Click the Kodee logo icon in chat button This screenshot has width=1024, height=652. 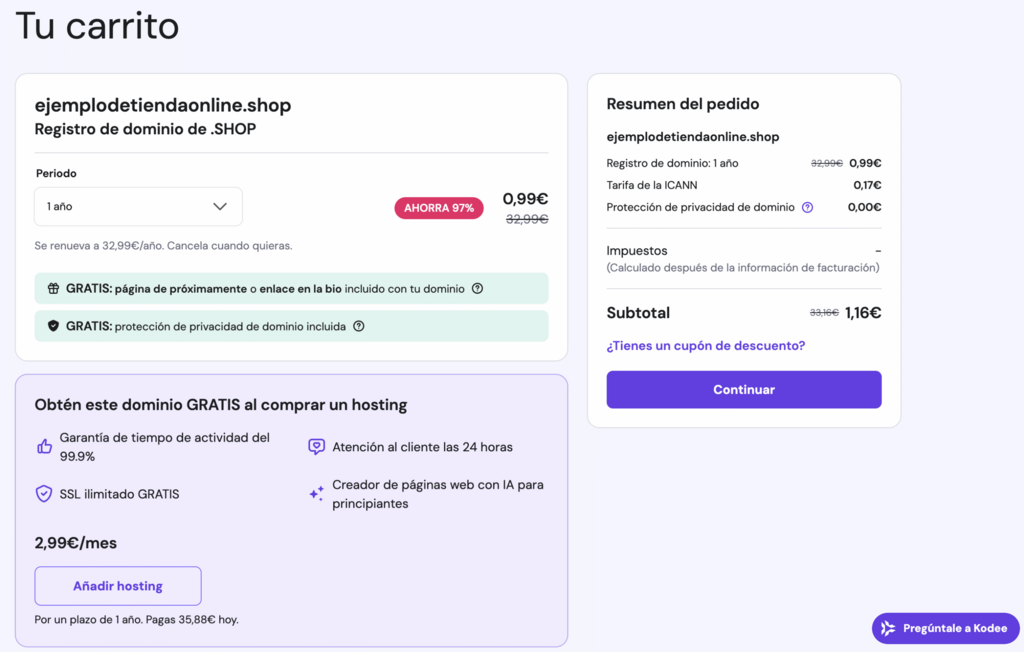[888, 628]
